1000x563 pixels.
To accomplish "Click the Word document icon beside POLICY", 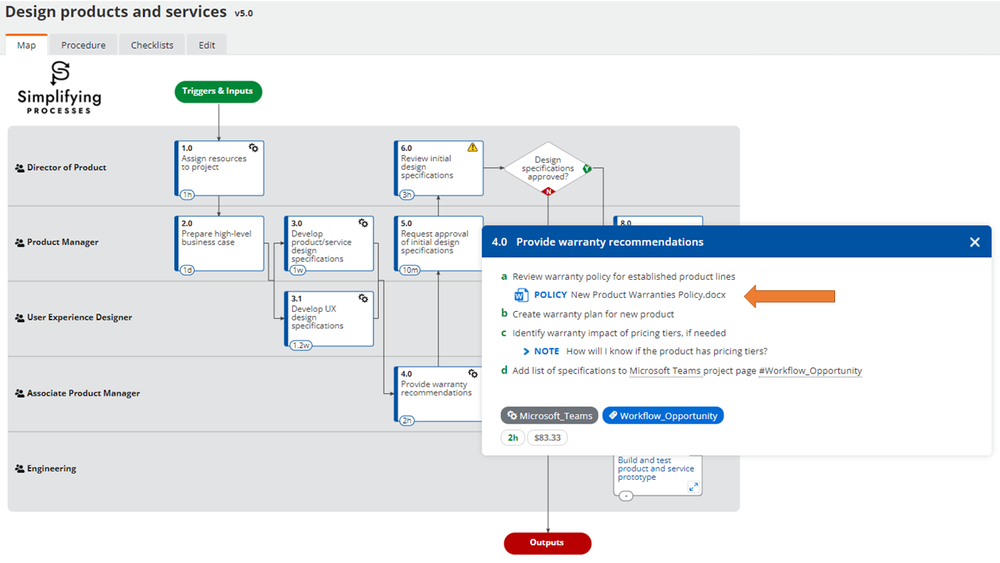I will pos(521,295).
